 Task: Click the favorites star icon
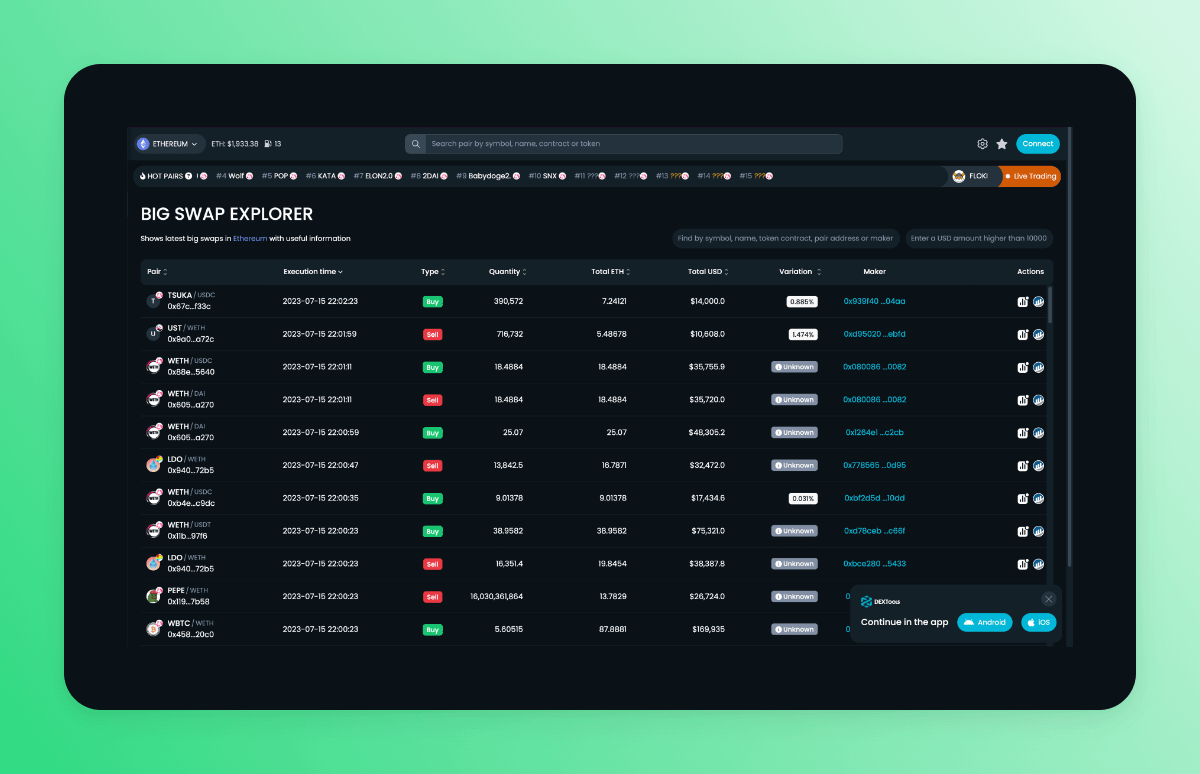(1002, 144)
